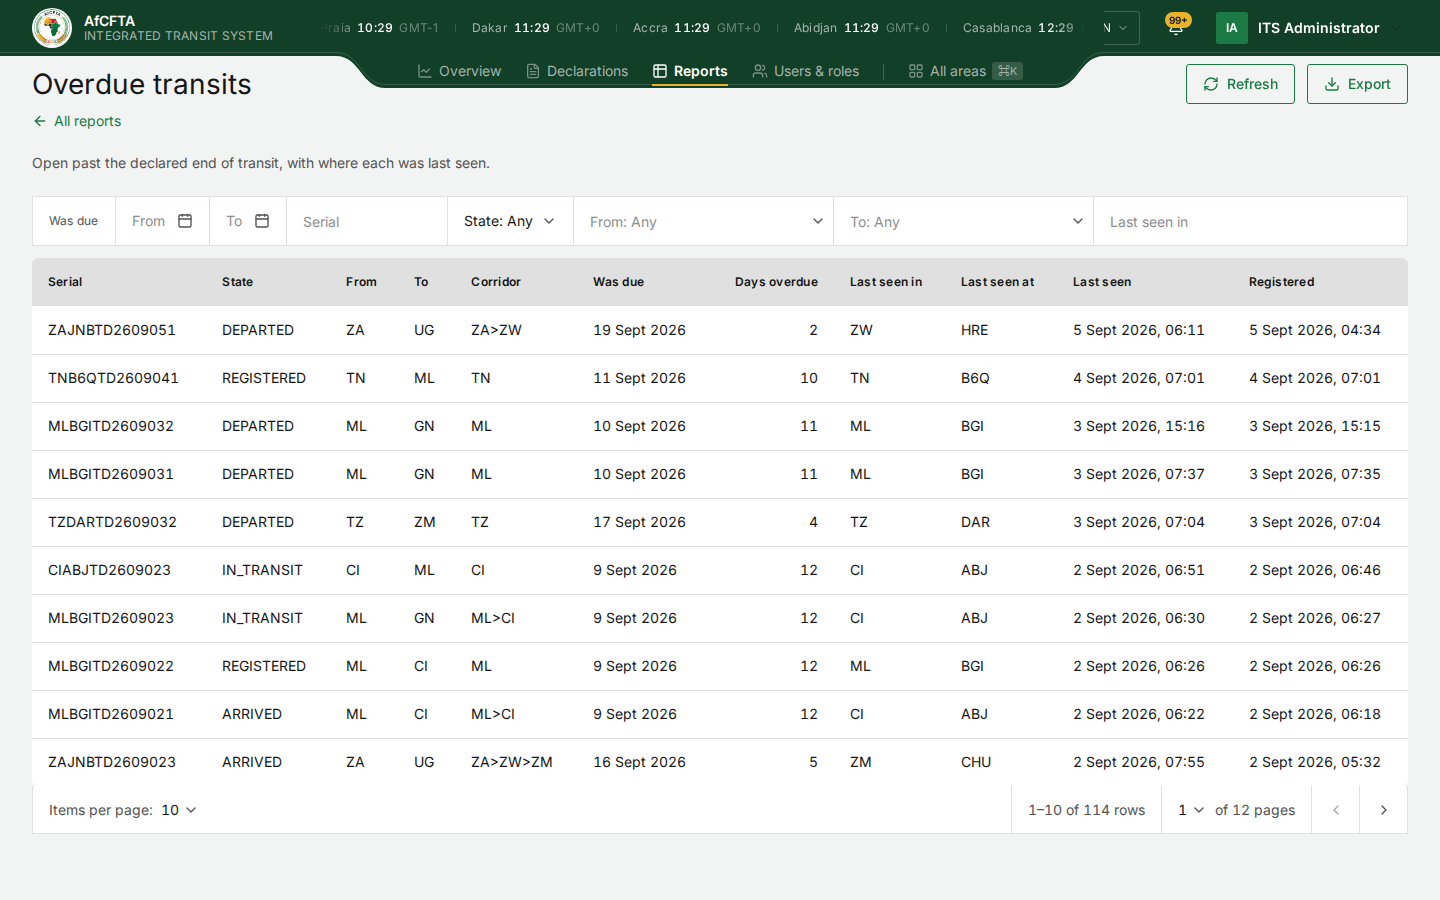This screenshot has width=1440, height=900.
Task: Click the 19 Sept 2026 due date
Action: (639, 330)
